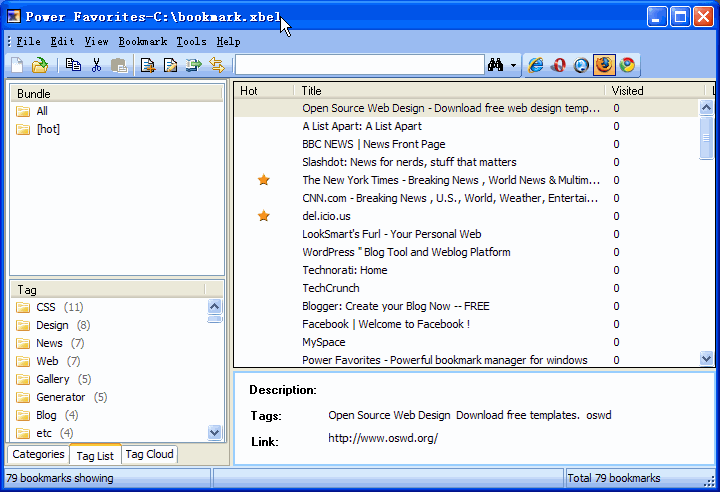Select the LookSmart's Furl bookmark

click(466, 234)
